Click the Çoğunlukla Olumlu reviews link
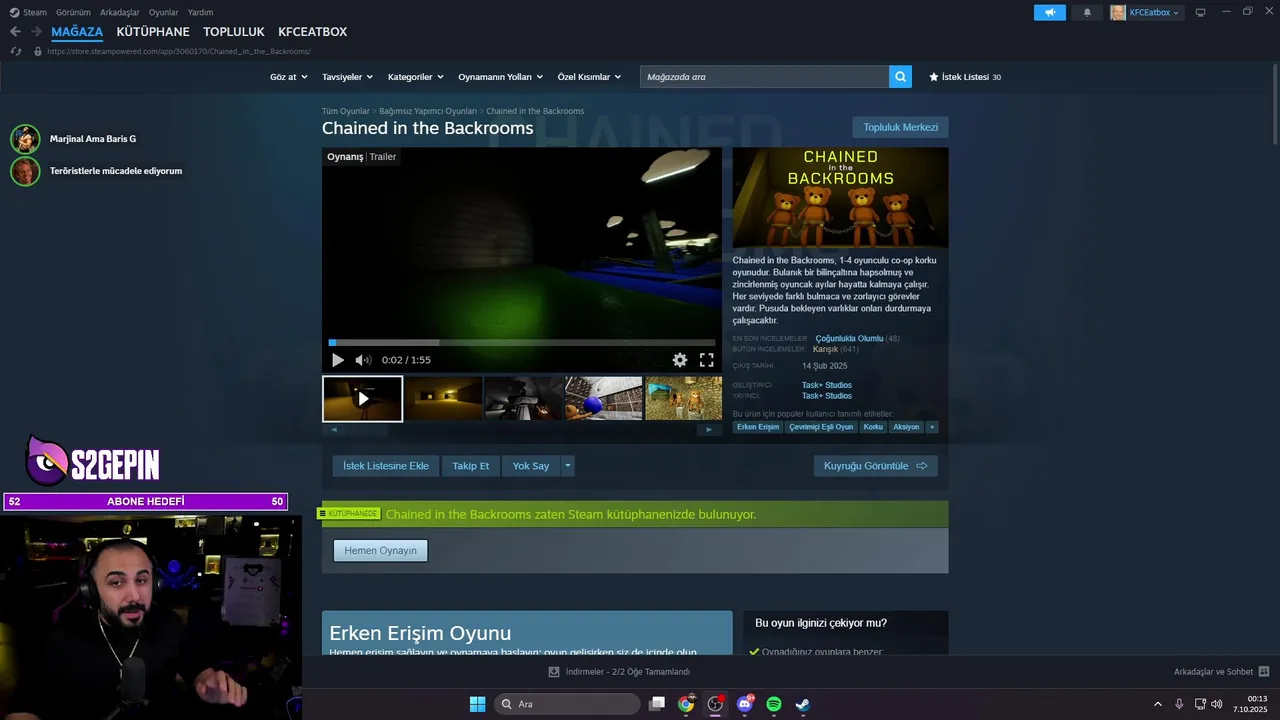The height and width of the screenshot is (720, 1280). tap(849, 339)
